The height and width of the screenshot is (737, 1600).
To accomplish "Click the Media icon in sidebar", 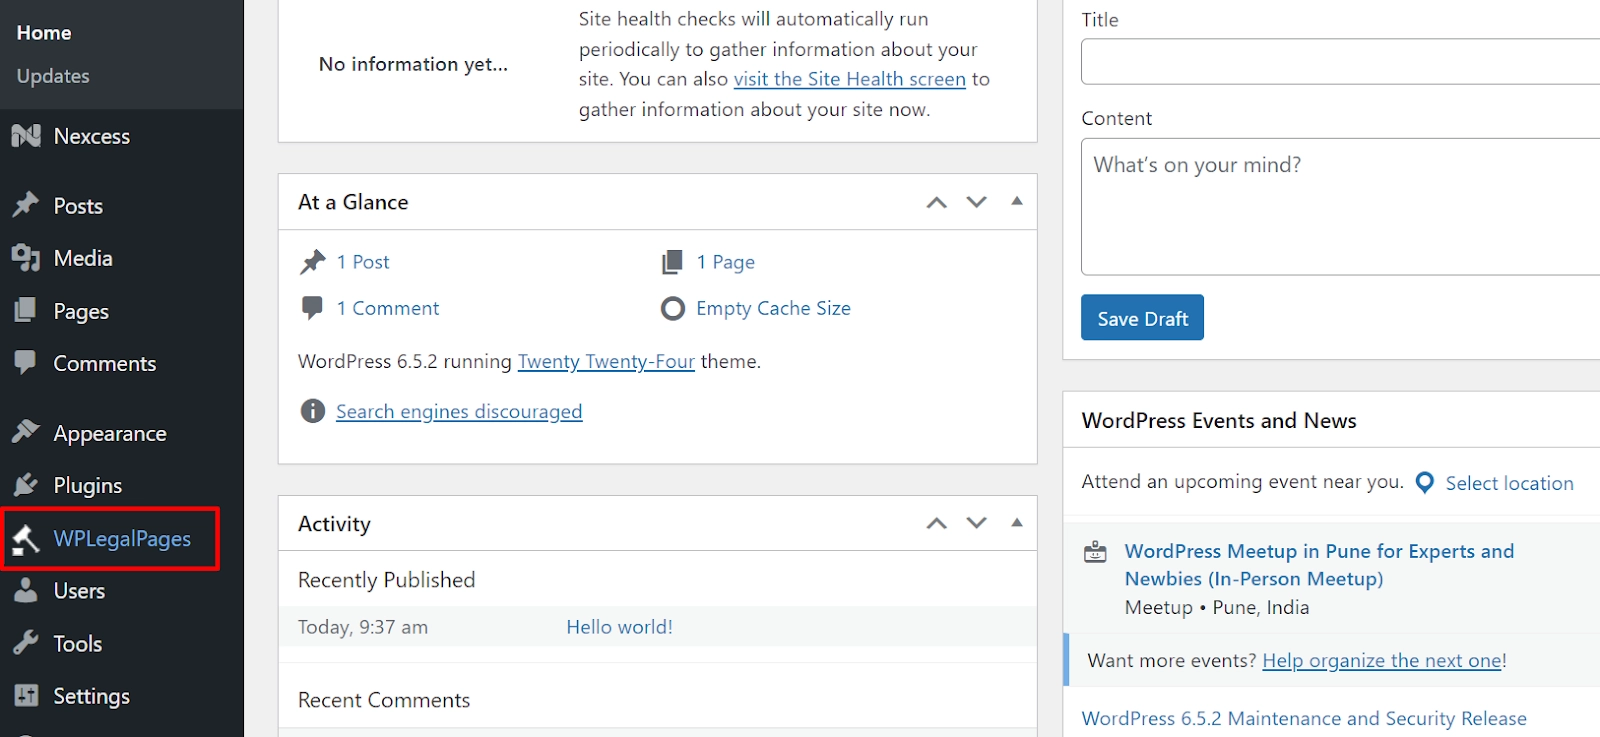I will pos(26,258).
